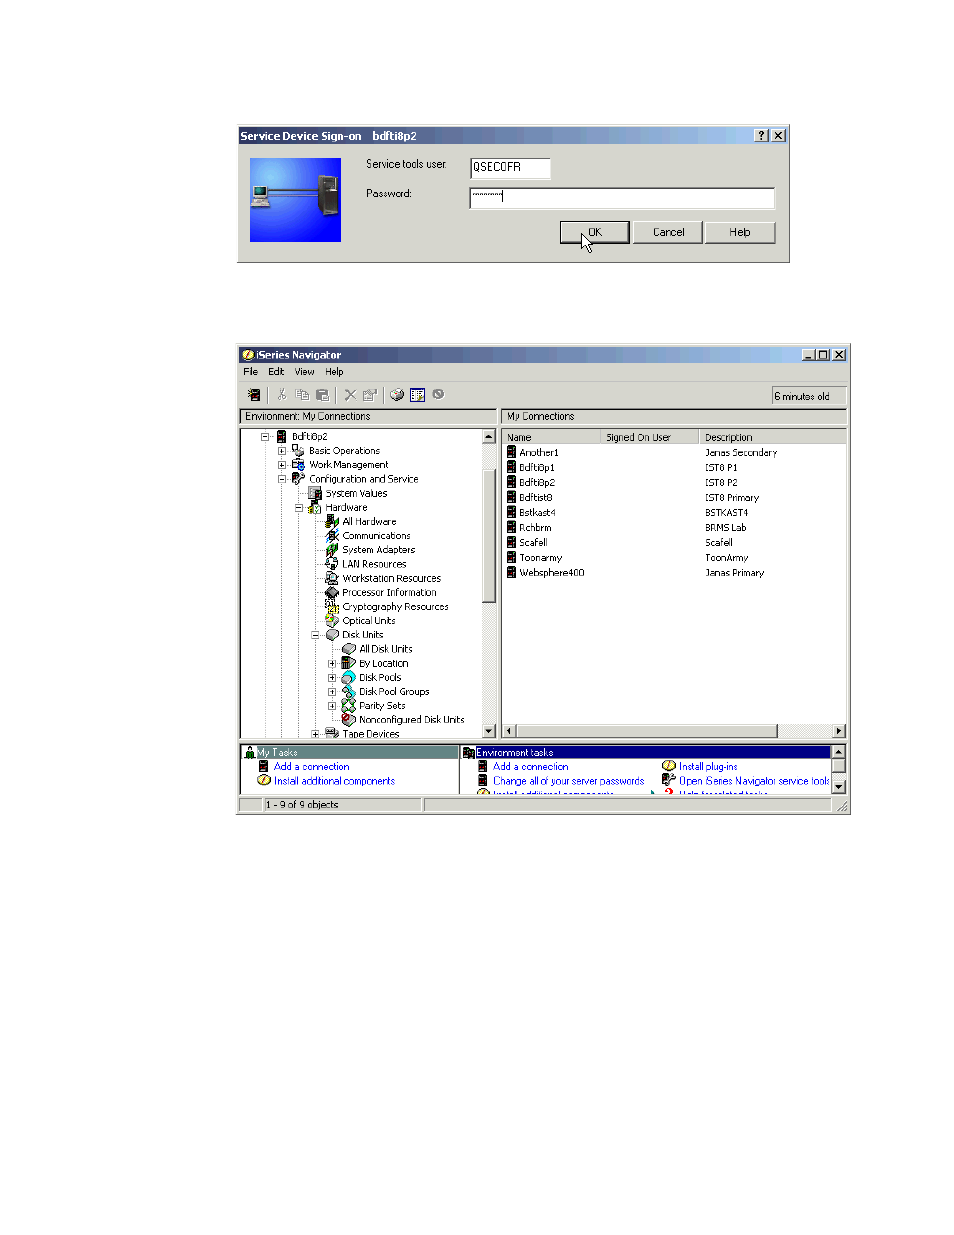Screen dimensions: 954x1235
Task: Open the View menu
Action: [304, 372]
